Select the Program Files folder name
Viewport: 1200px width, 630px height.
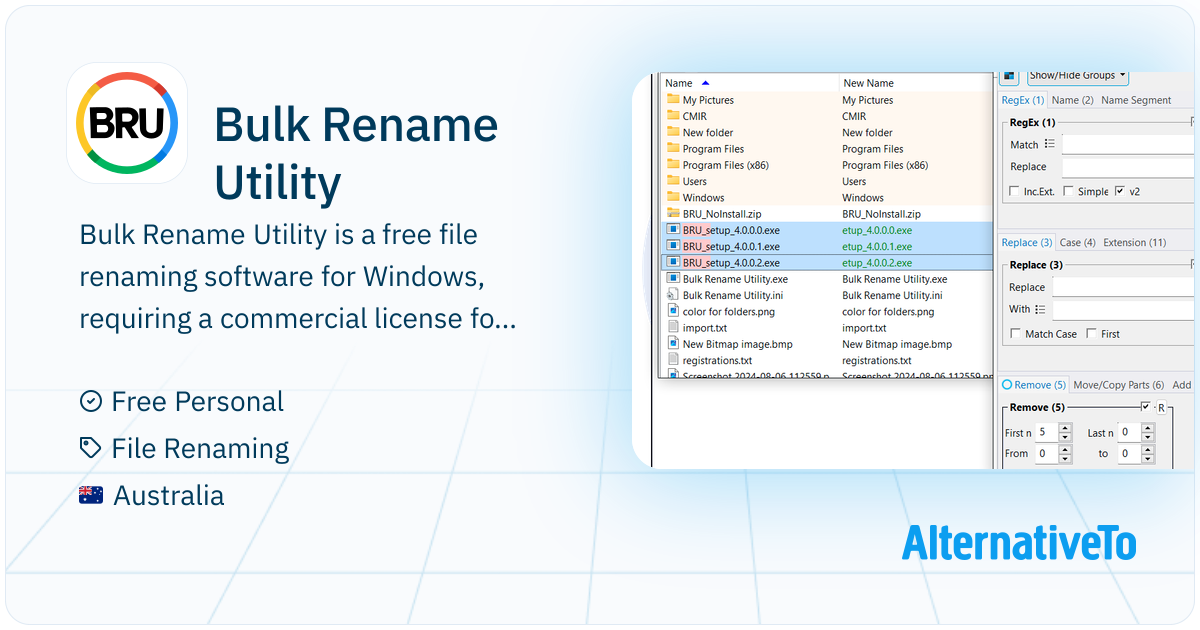pyautogui.click(x=713, y=149)
